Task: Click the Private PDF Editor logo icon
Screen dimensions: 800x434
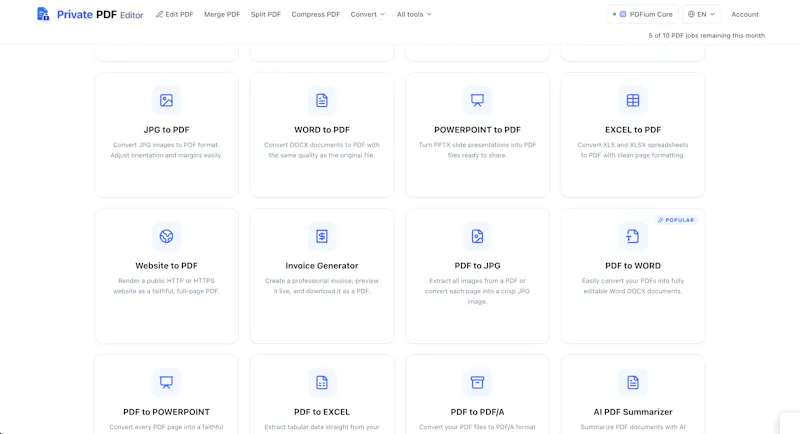Action: 43,14
